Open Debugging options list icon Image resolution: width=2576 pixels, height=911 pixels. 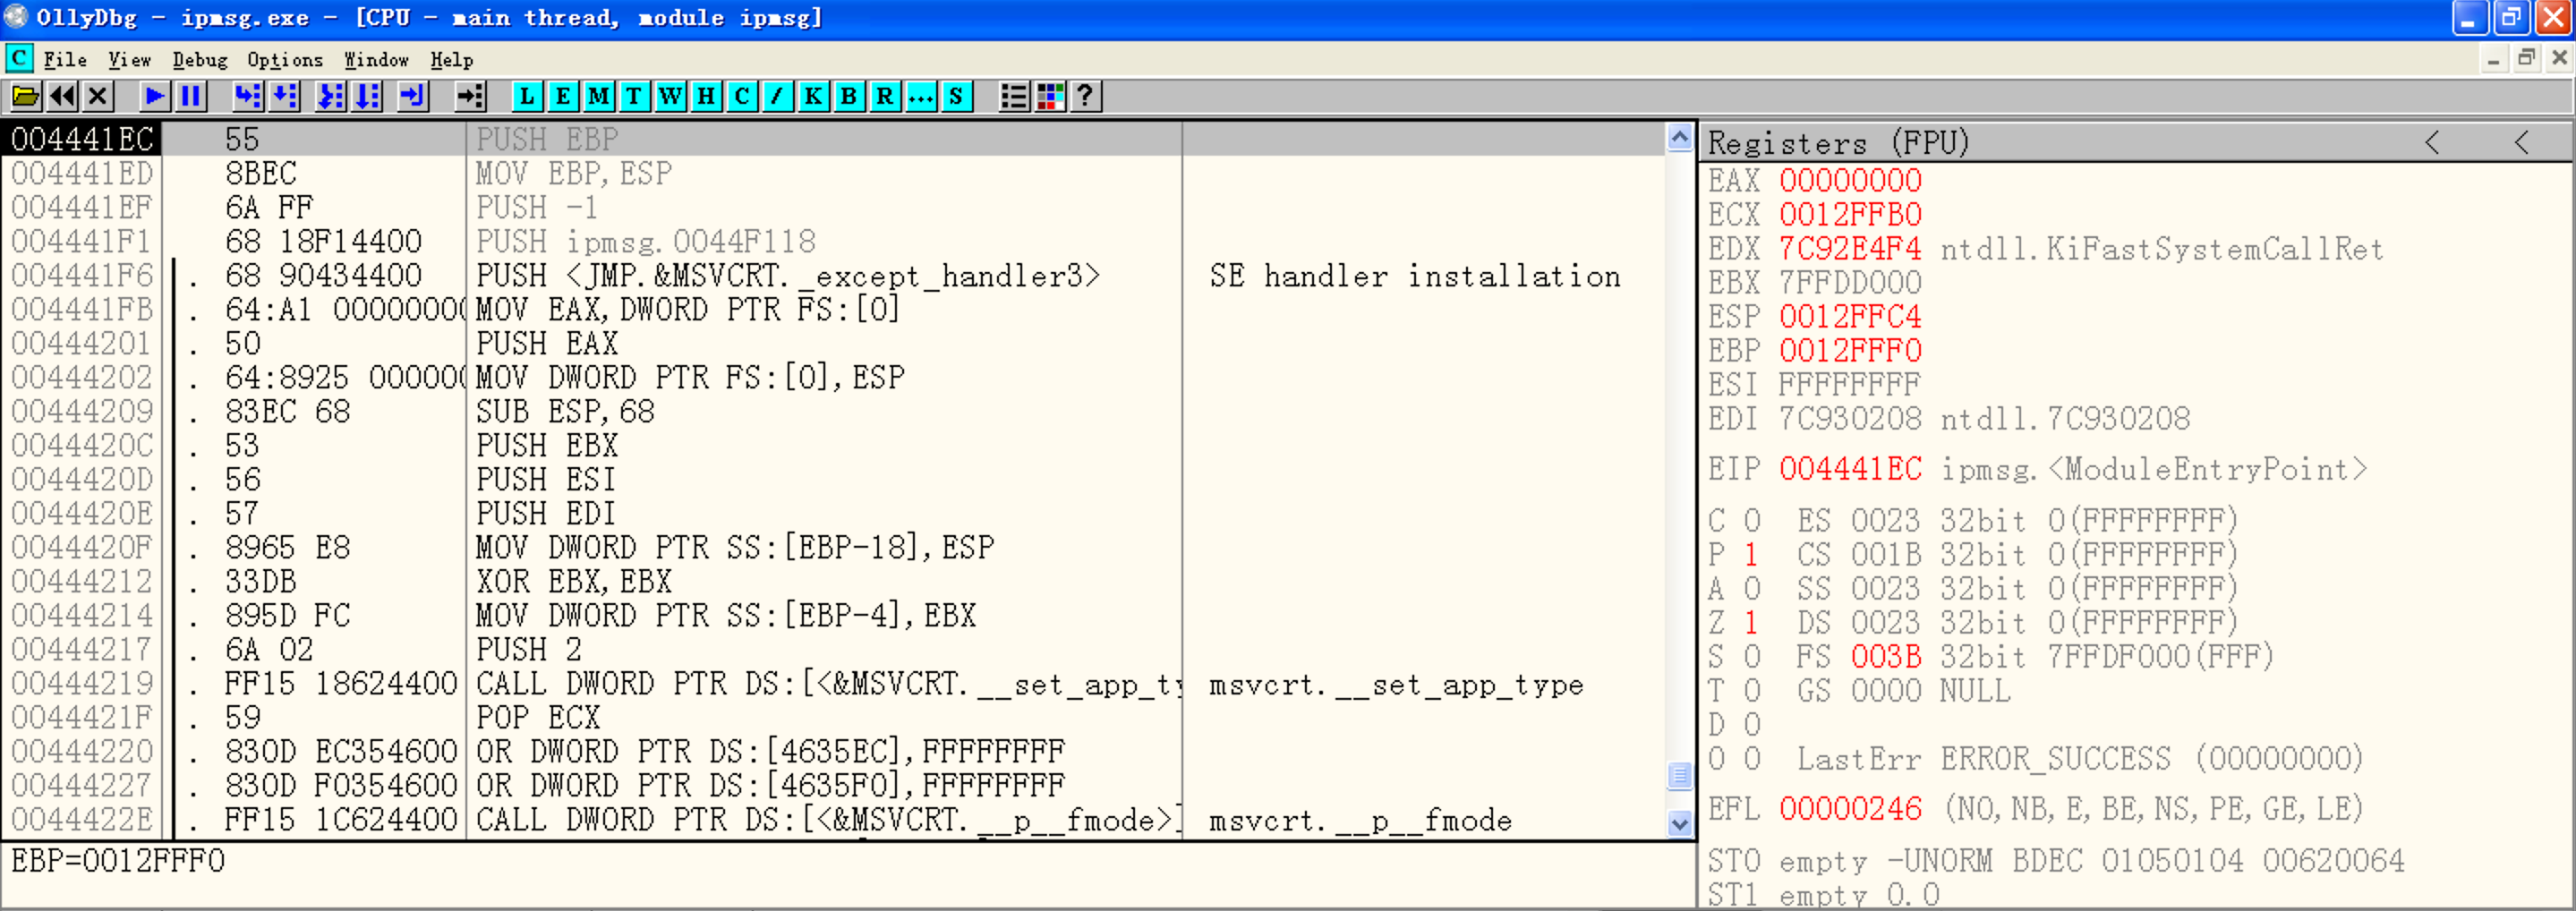1014,96
